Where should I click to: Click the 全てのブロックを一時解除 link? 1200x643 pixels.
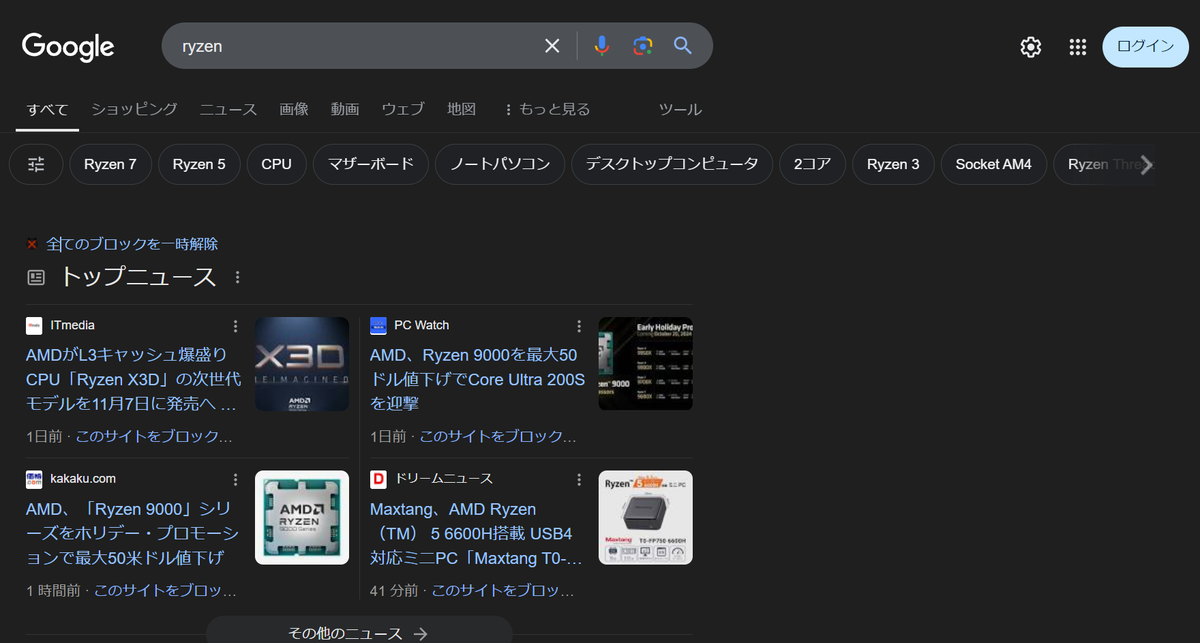coord(132,244)
